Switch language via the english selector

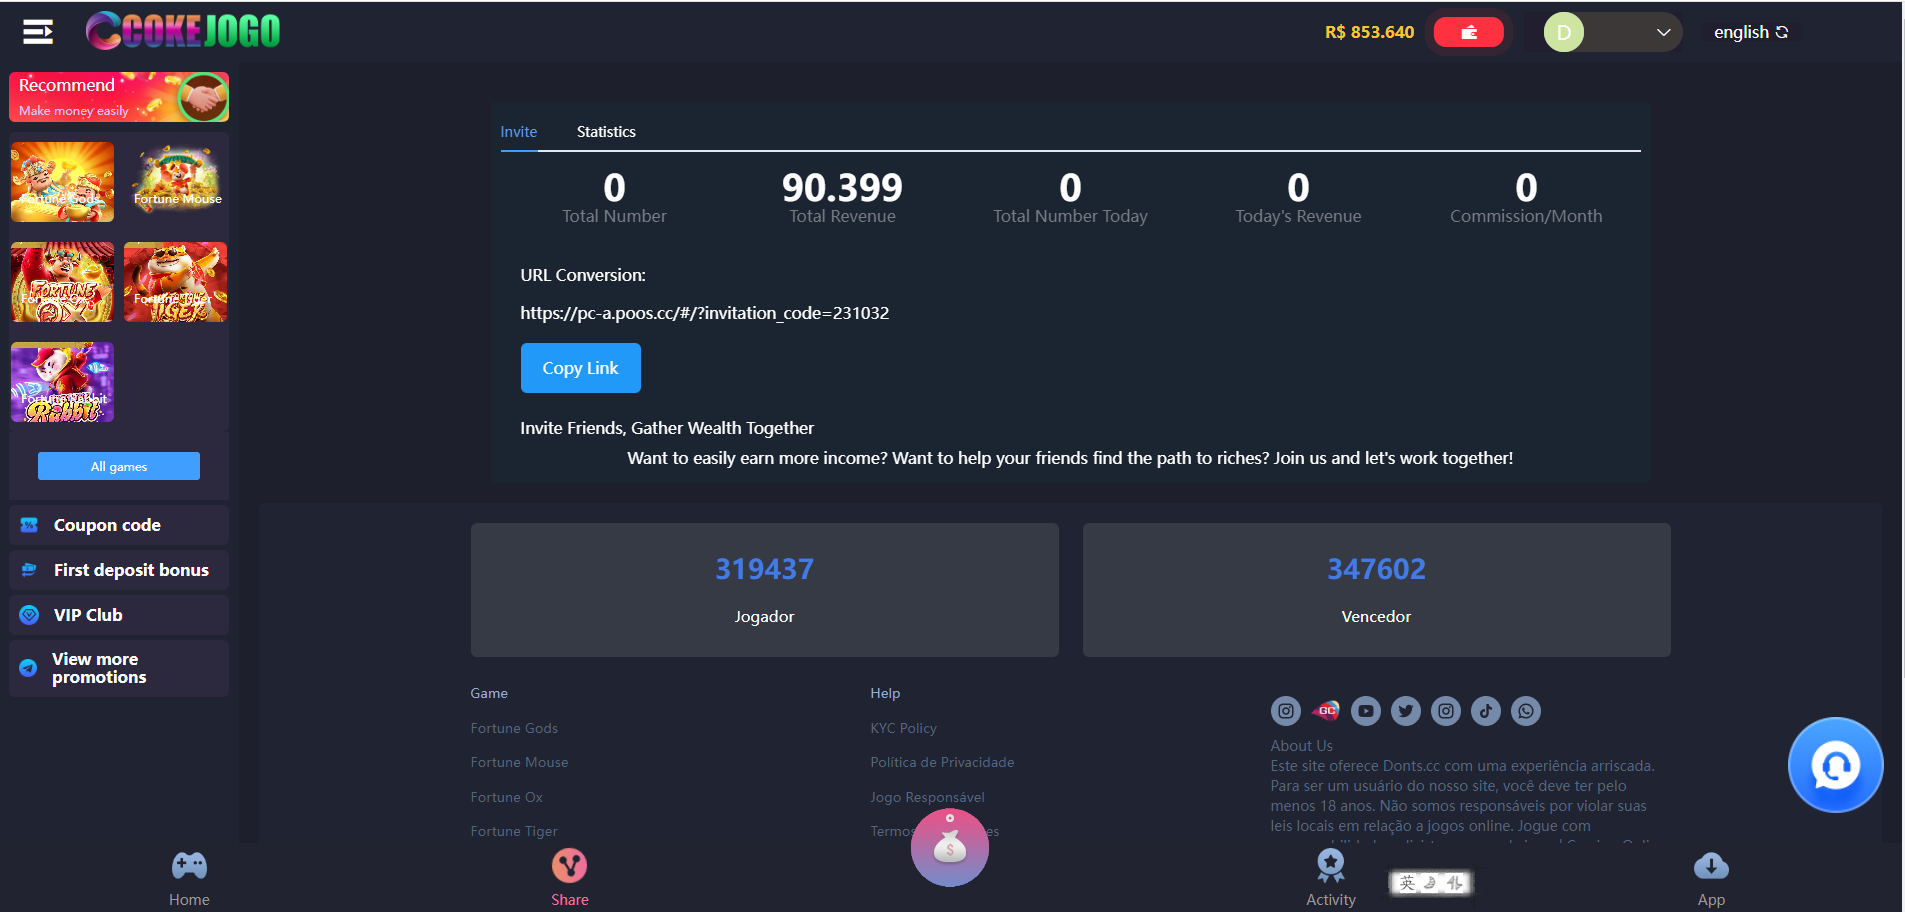click(x=1750, y=32)
